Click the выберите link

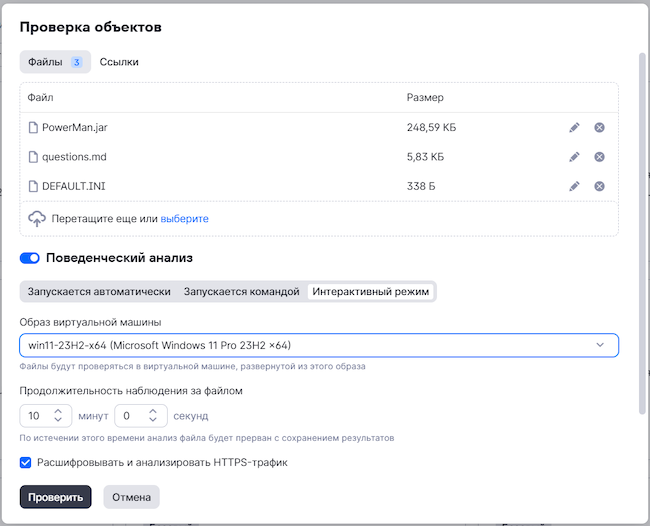185,218
